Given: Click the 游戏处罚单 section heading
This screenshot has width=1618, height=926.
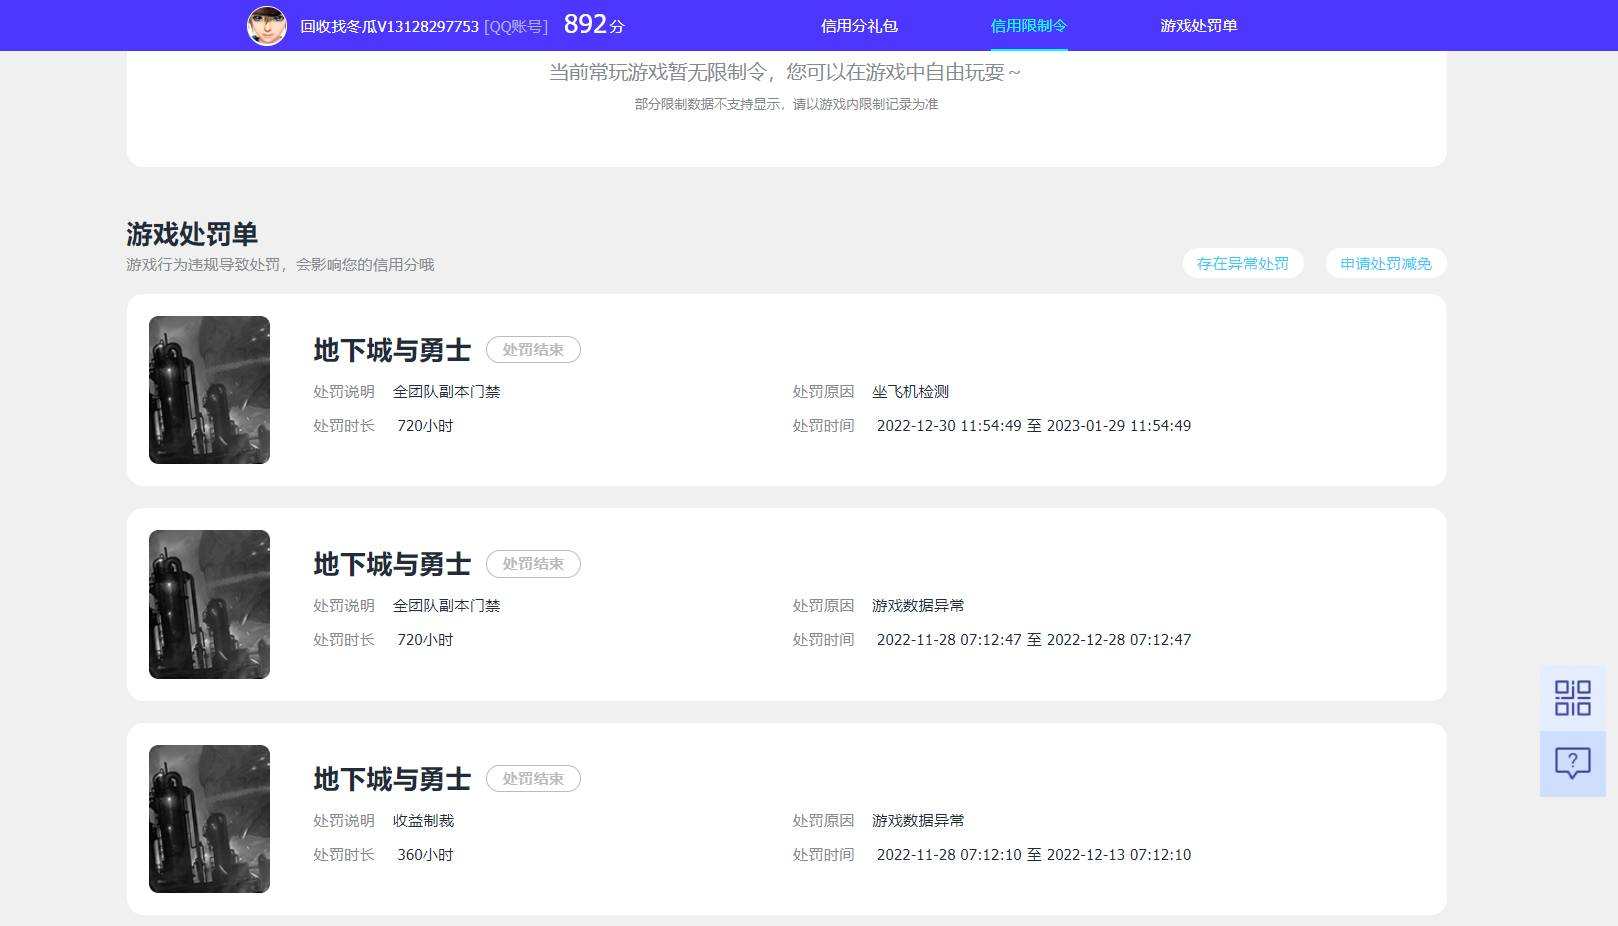Looking at the screenshot, I should click(192, 234).
